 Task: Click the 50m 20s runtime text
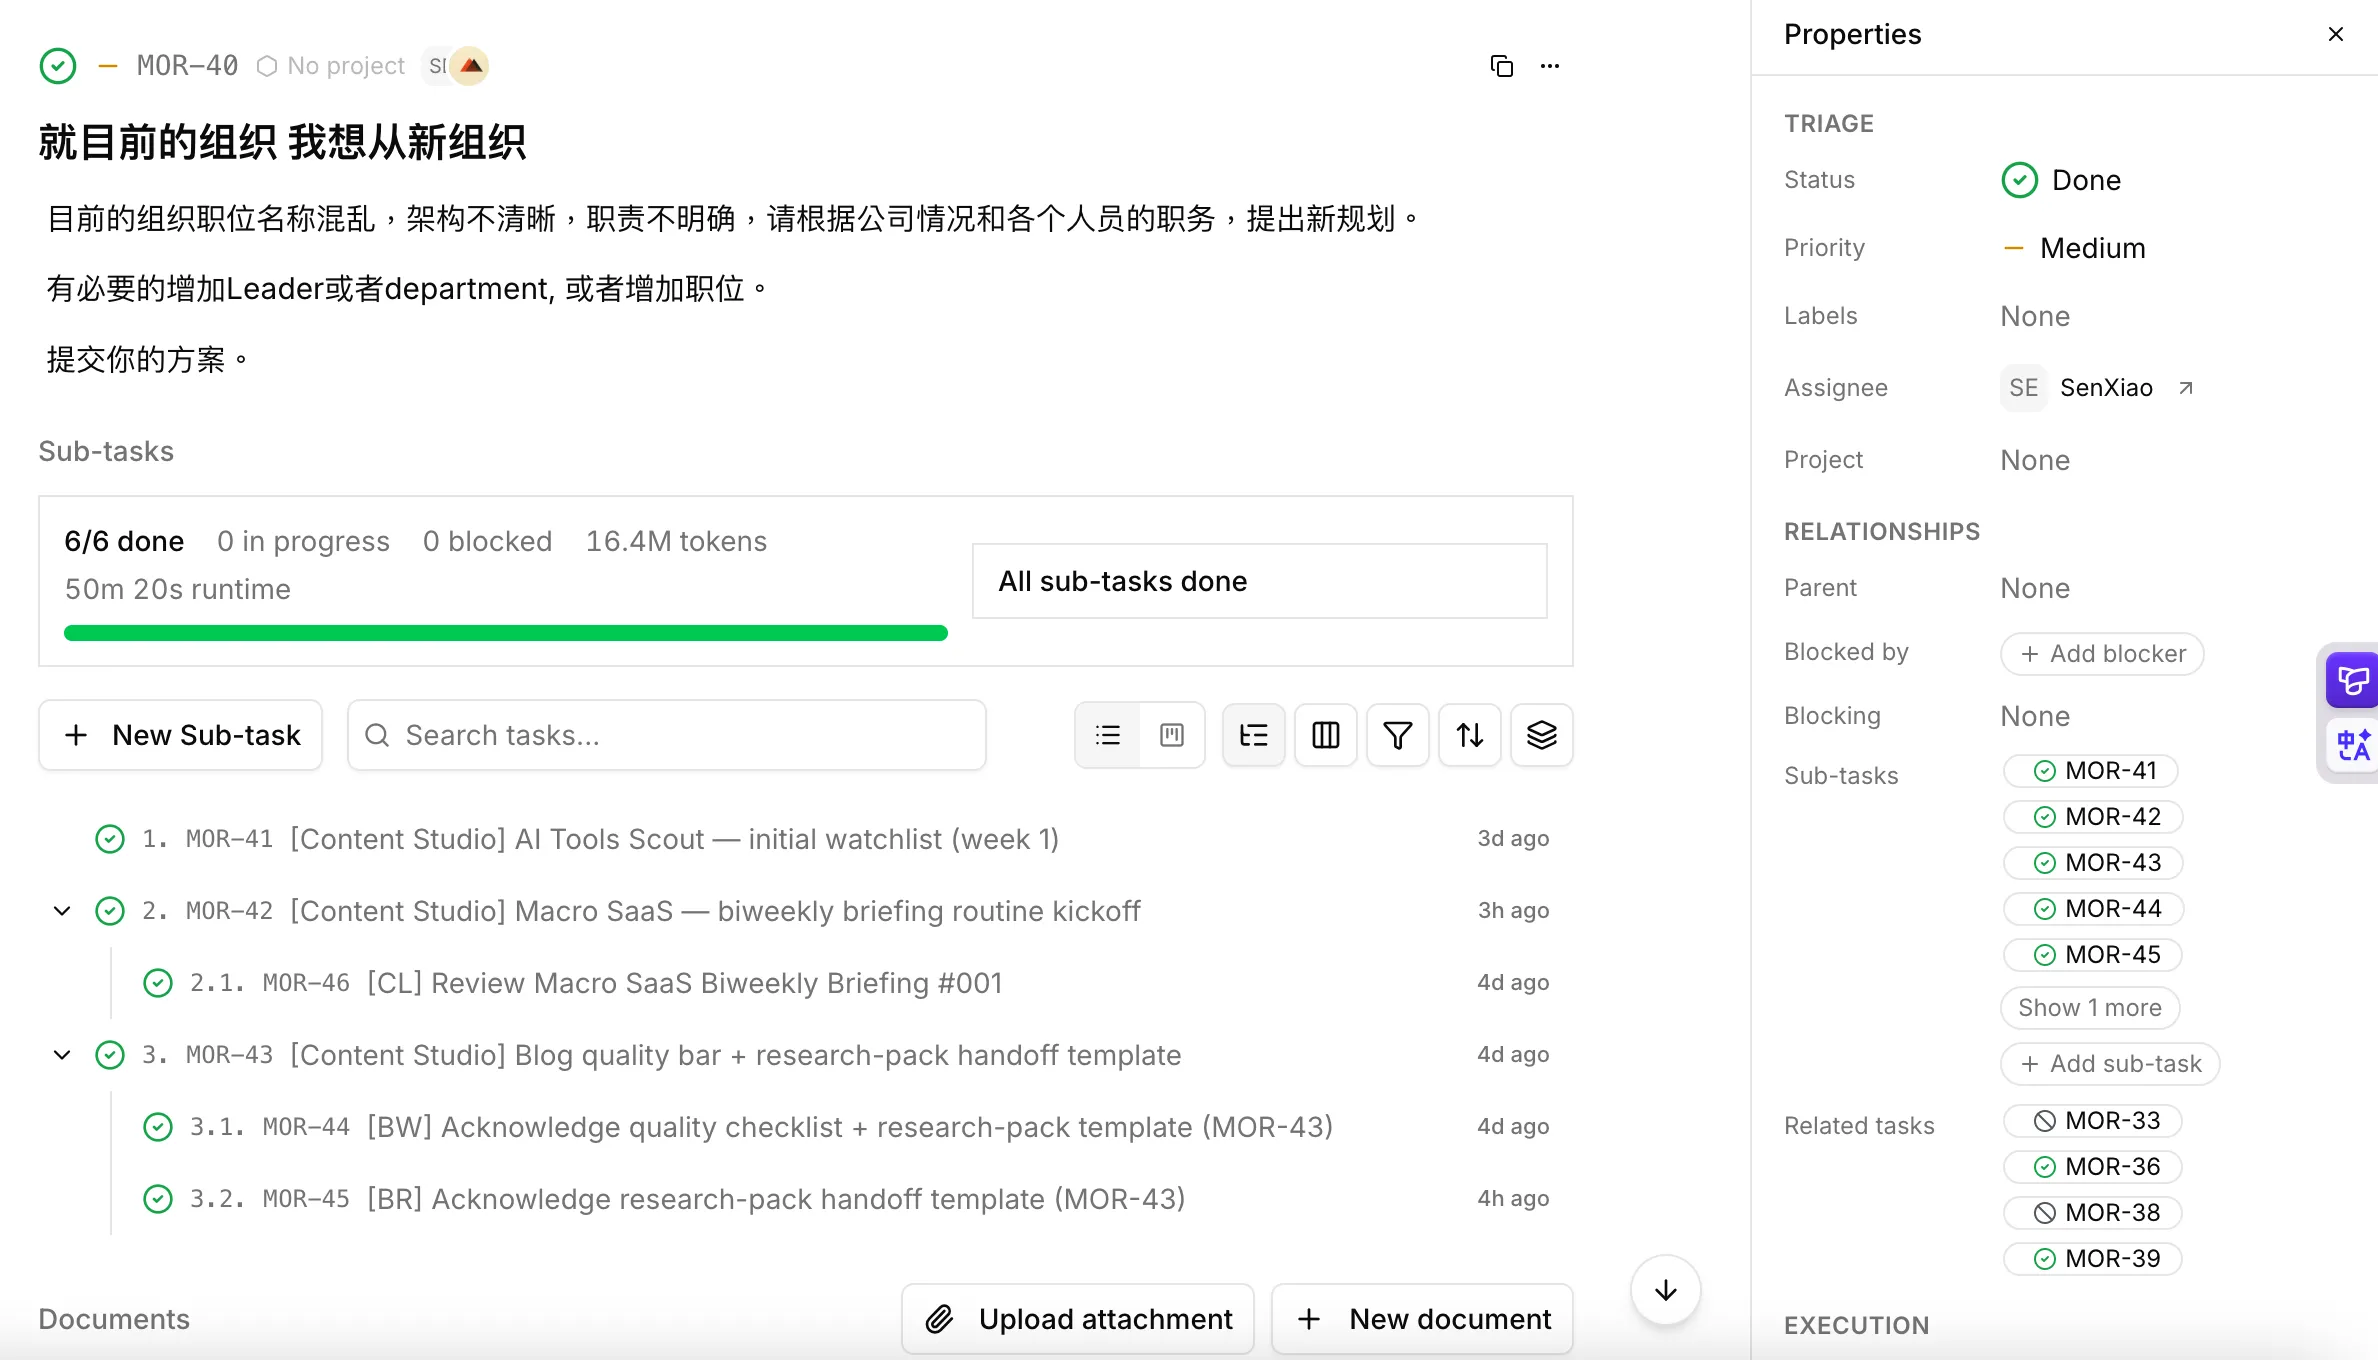(178, 589)
